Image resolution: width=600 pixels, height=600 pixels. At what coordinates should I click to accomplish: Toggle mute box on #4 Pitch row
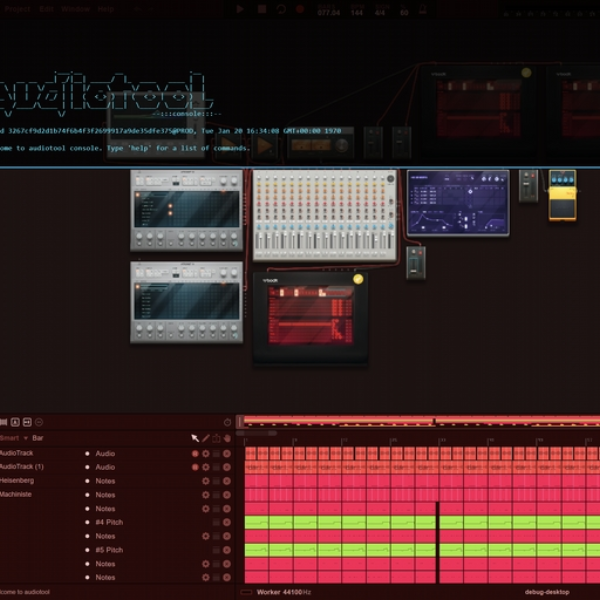(217, 522)
